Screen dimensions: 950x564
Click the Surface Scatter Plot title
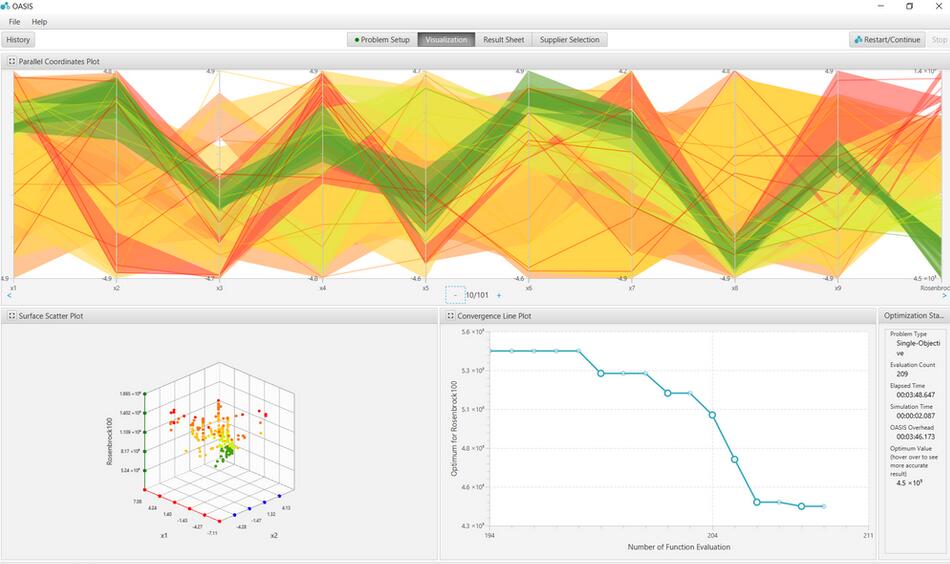click(x=51, y=316)
